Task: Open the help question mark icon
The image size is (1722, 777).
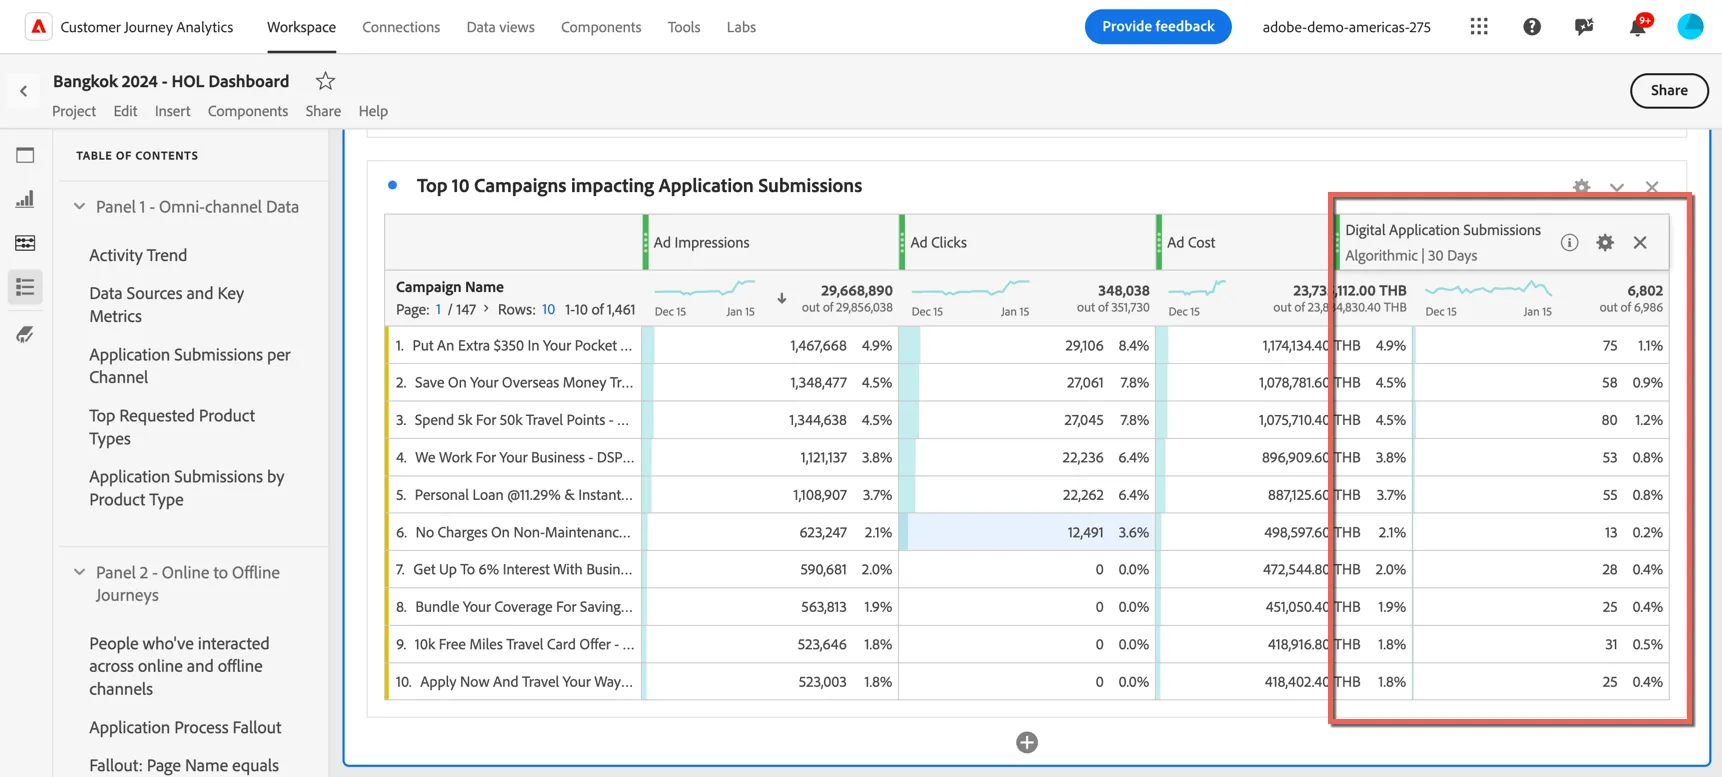Action: pyautogui.click(x=1532, y=27)
